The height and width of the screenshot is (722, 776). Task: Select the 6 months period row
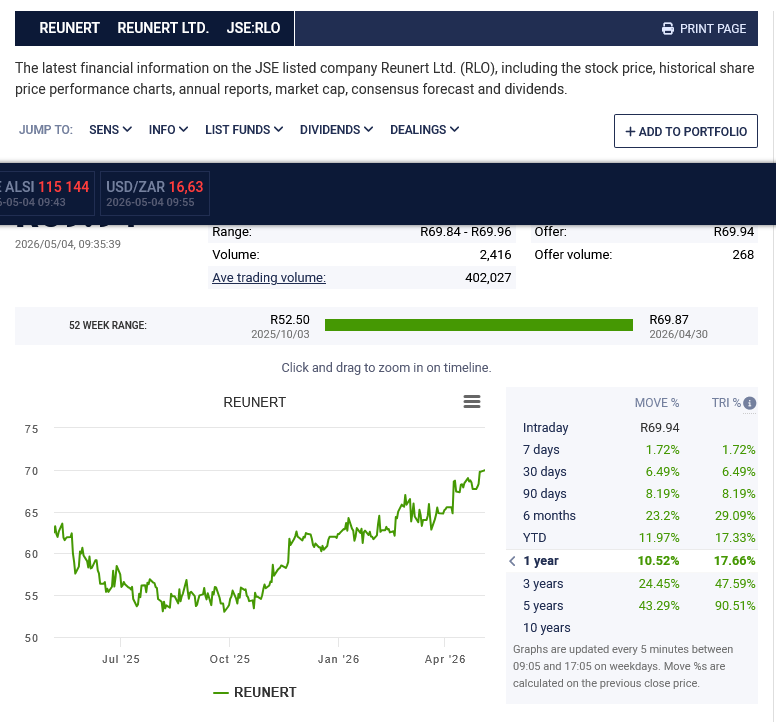[x=631, y=516]
